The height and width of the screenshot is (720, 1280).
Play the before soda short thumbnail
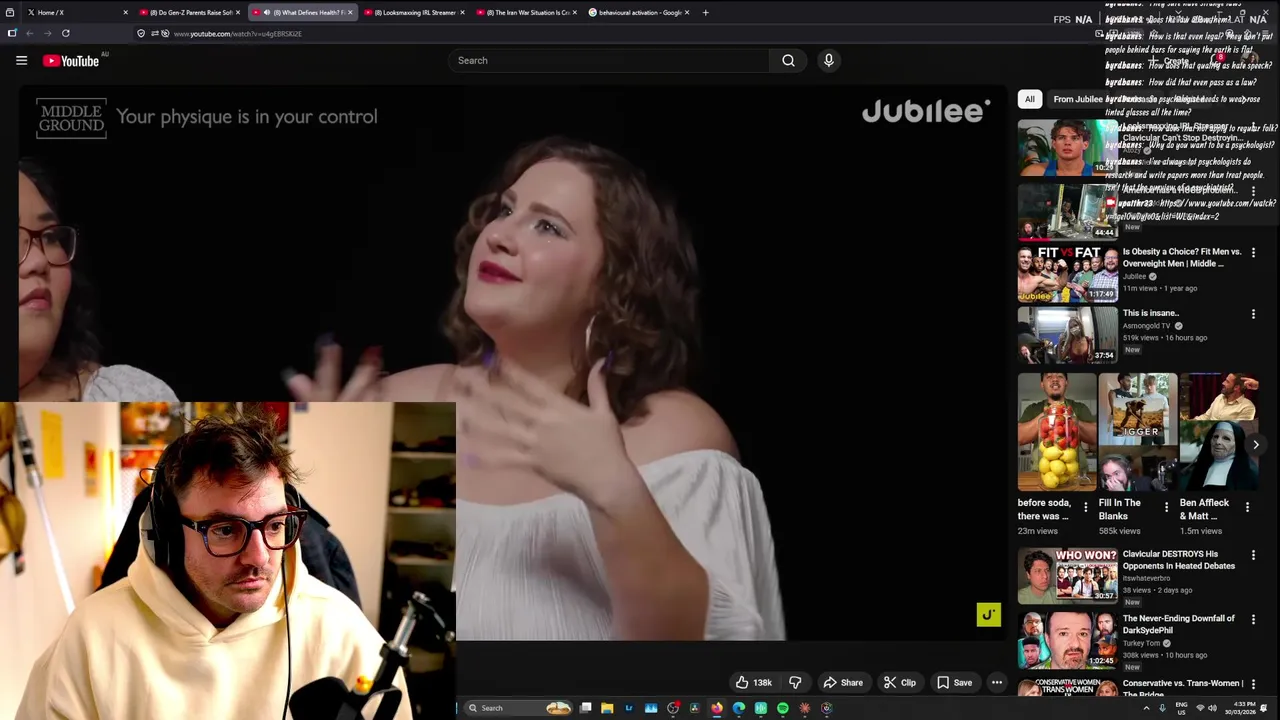click(1056, 432)
